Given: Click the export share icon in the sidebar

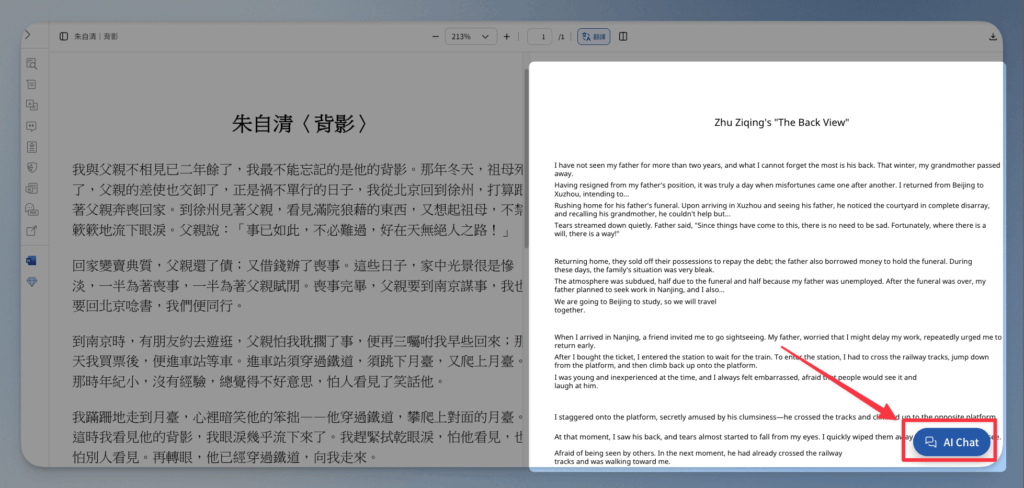Looking at the screenshot, I should 32,230.
